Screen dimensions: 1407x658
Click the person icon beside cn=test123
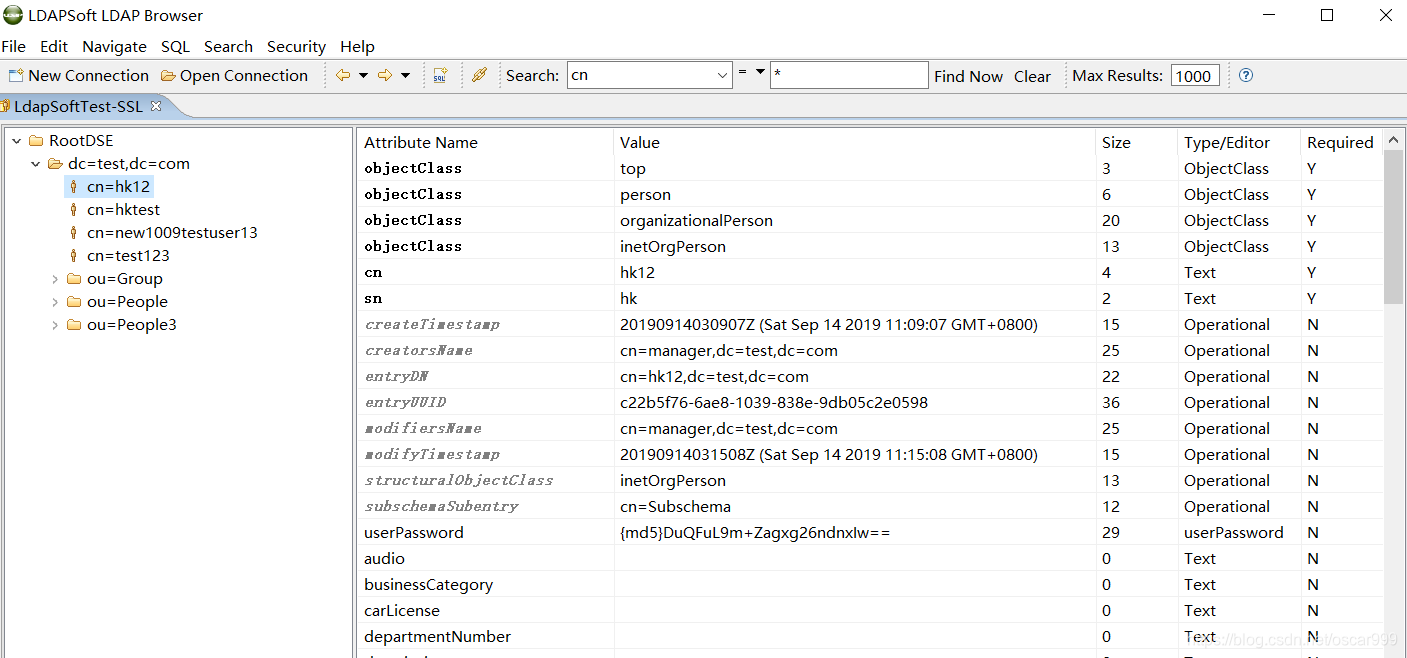point(75,255)
